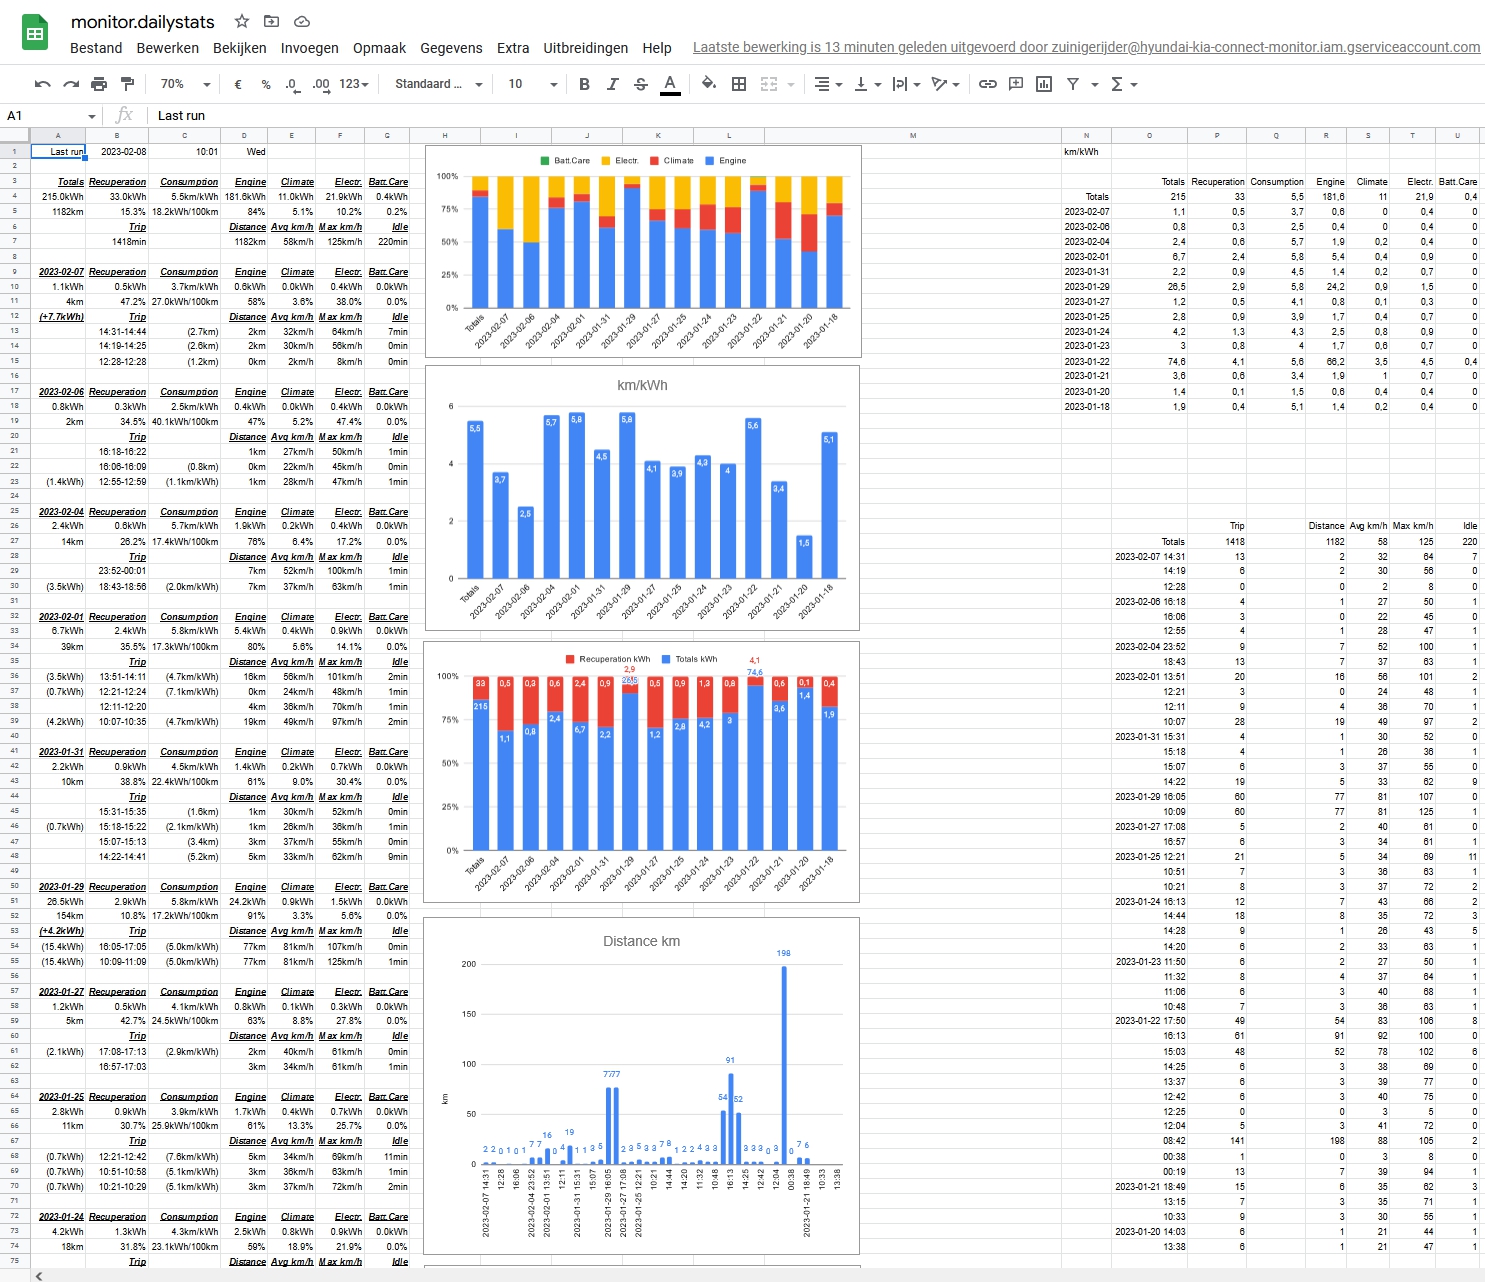Click the move to folder icon

tap(271, 21)
